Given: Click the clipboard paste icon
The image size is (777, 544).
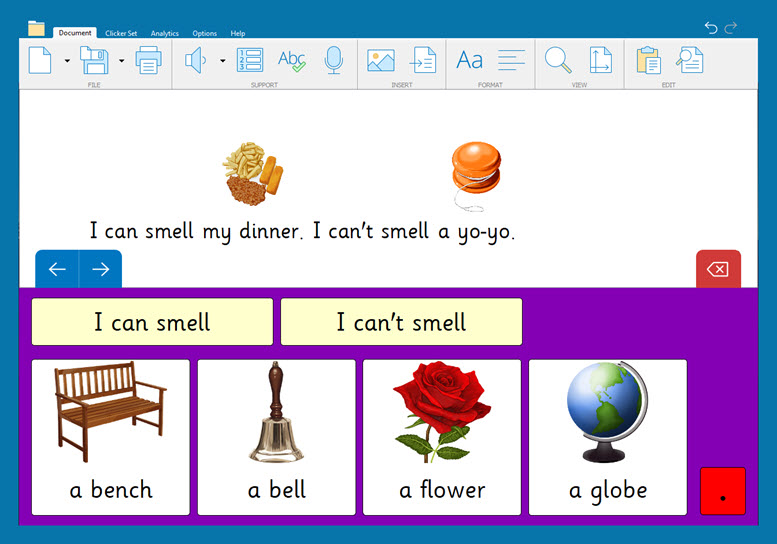Looking at the screenshot, I should 648,60.
